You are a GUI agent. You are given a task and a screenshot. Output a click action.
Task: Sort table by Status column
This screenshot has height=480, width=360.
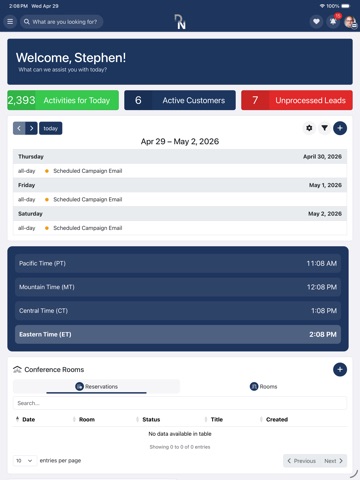[151, 420]
